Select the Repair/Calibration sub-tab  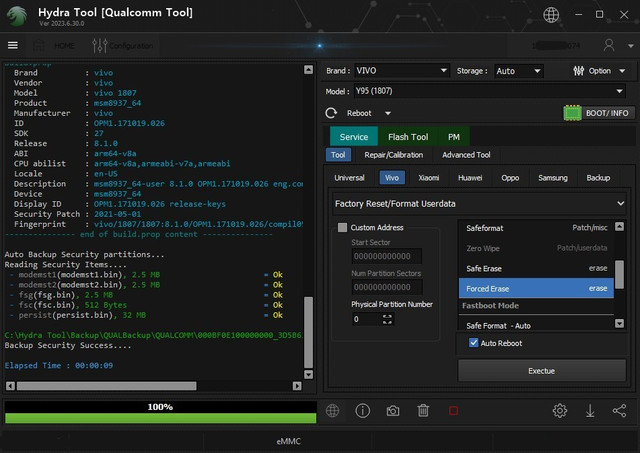click(393, 155)
